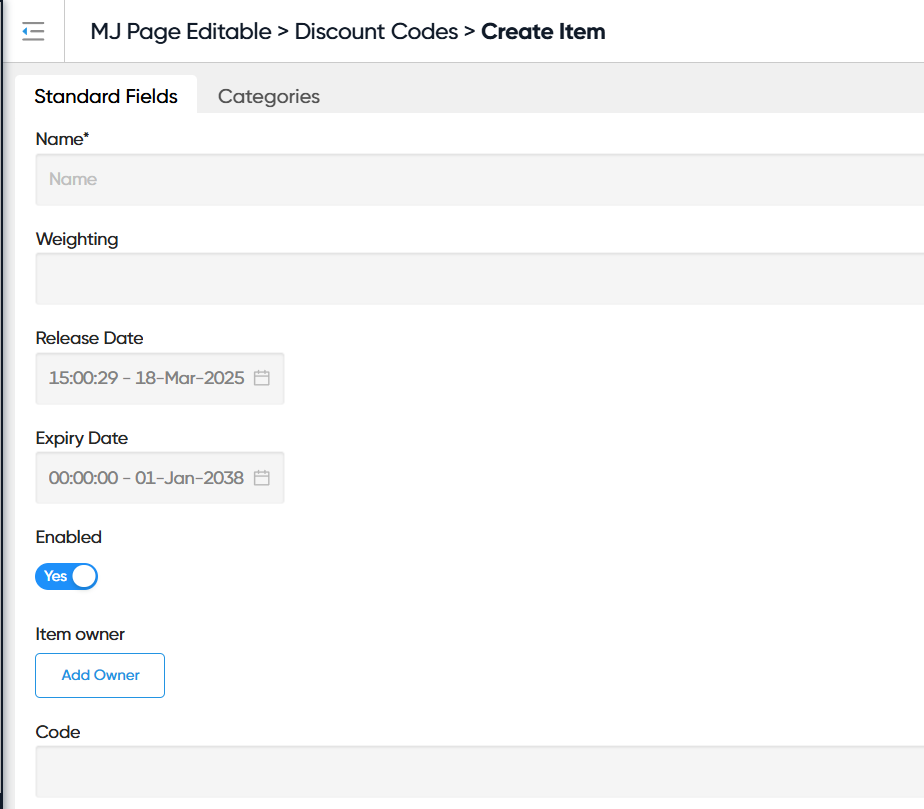Click into the Weighting input field
Image resolution: width=924 pixels, height=809 pixels.
pos(480,279)
